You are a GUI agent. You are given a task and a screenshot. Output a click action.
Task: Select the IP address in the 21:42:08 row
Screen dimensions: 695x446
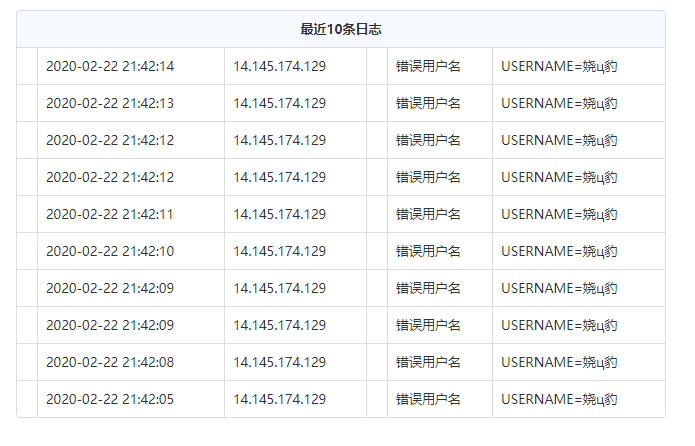tap(279, 362)
